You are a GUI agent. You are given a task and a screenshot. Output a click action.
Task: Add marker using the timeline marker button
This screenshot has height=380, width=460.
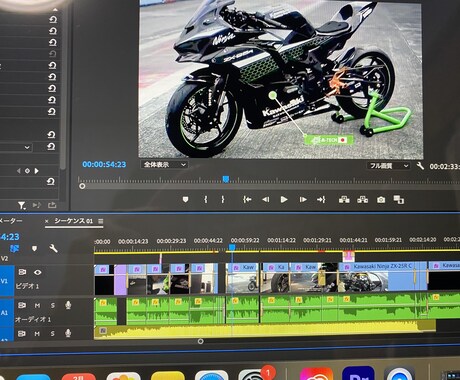coord(34,248)
